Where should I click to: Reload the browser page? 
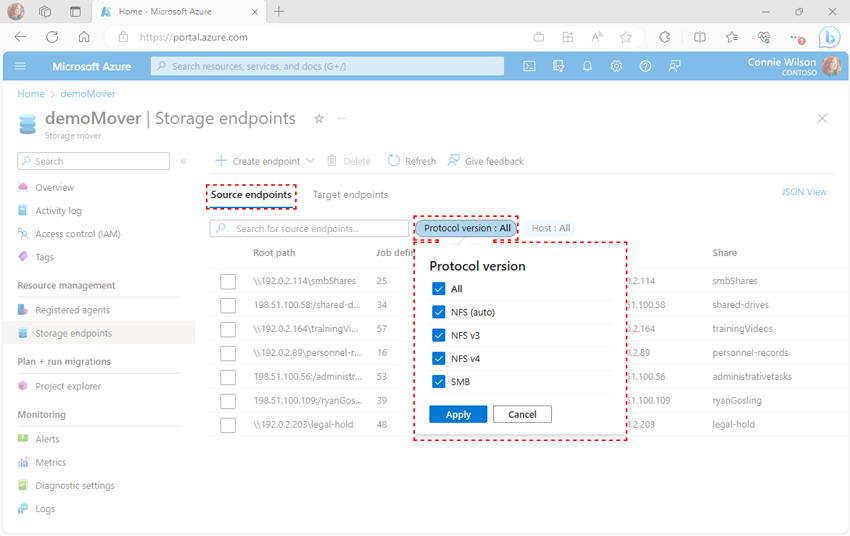click(52, 37)
